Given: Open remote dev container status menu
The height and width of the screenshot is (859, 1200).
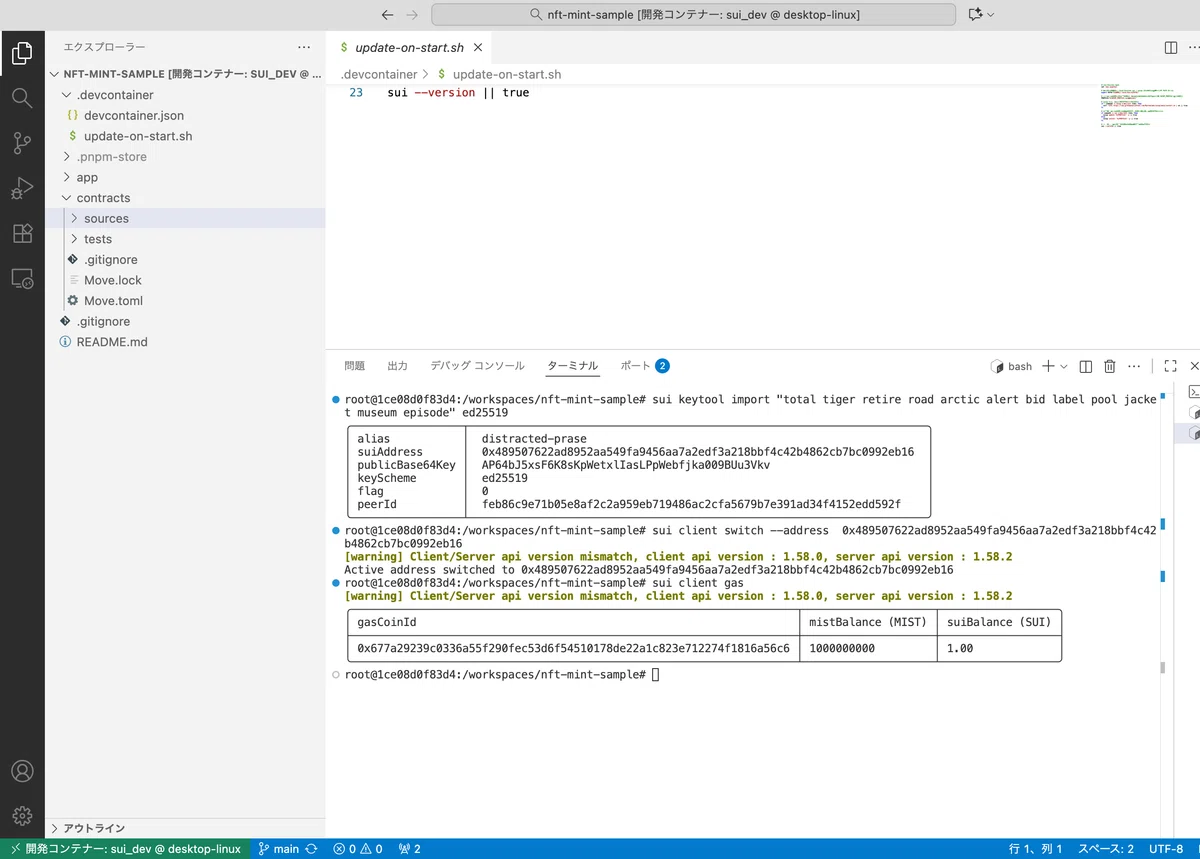Looking at the screenshot, I should (x=124, y=849).
